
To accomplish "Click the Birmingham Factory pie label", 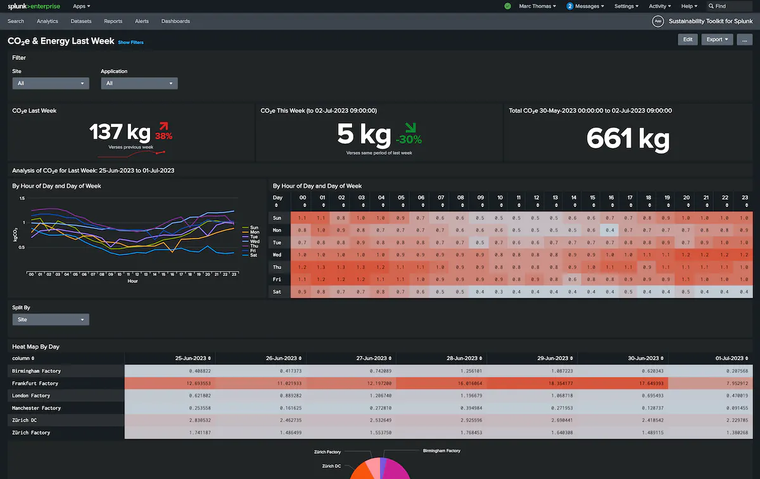I will 442,451.
